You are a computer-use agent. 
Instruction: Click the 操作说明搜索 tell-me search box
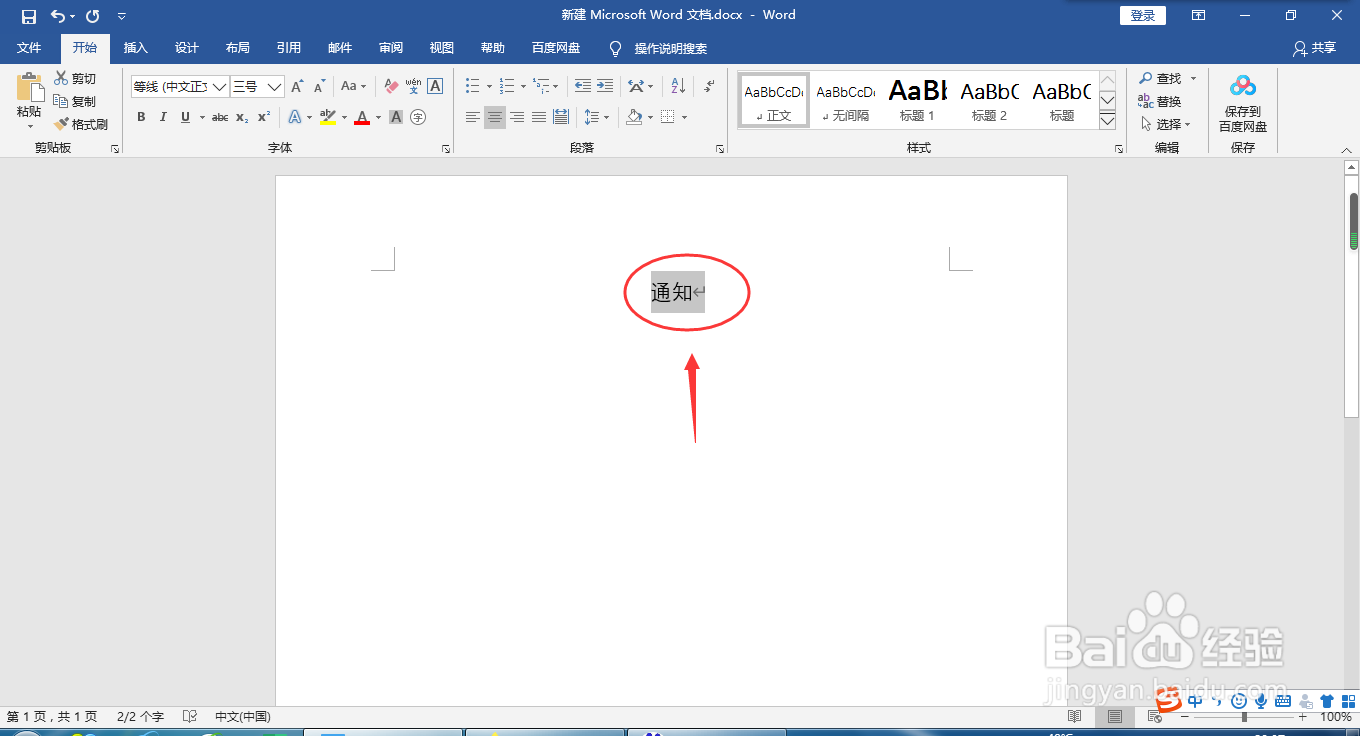(671, 48)
